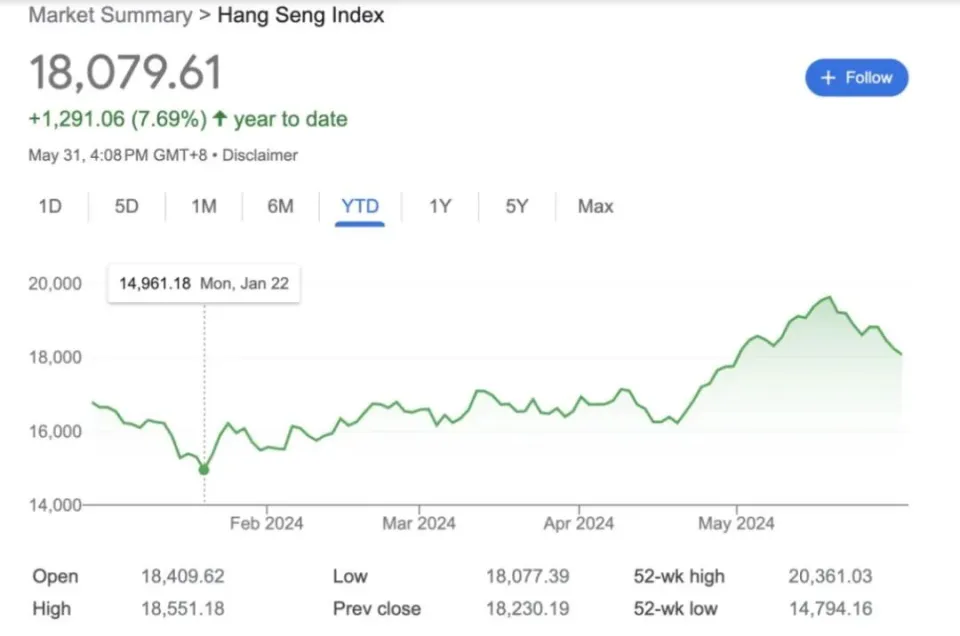Click the Feb 2024 axis label
This screenshot has height=636, width=960.
[x=266, y=523]
